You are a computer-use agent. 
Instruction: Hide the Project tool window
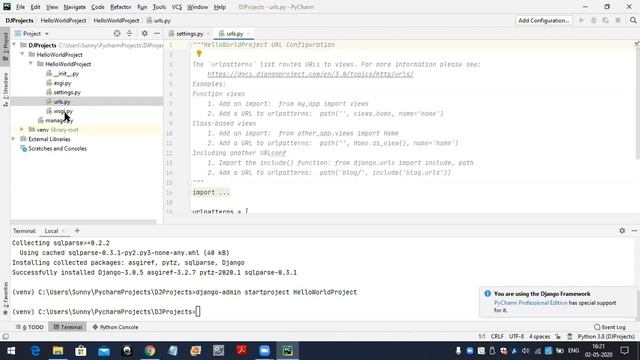tap(157, 33)
